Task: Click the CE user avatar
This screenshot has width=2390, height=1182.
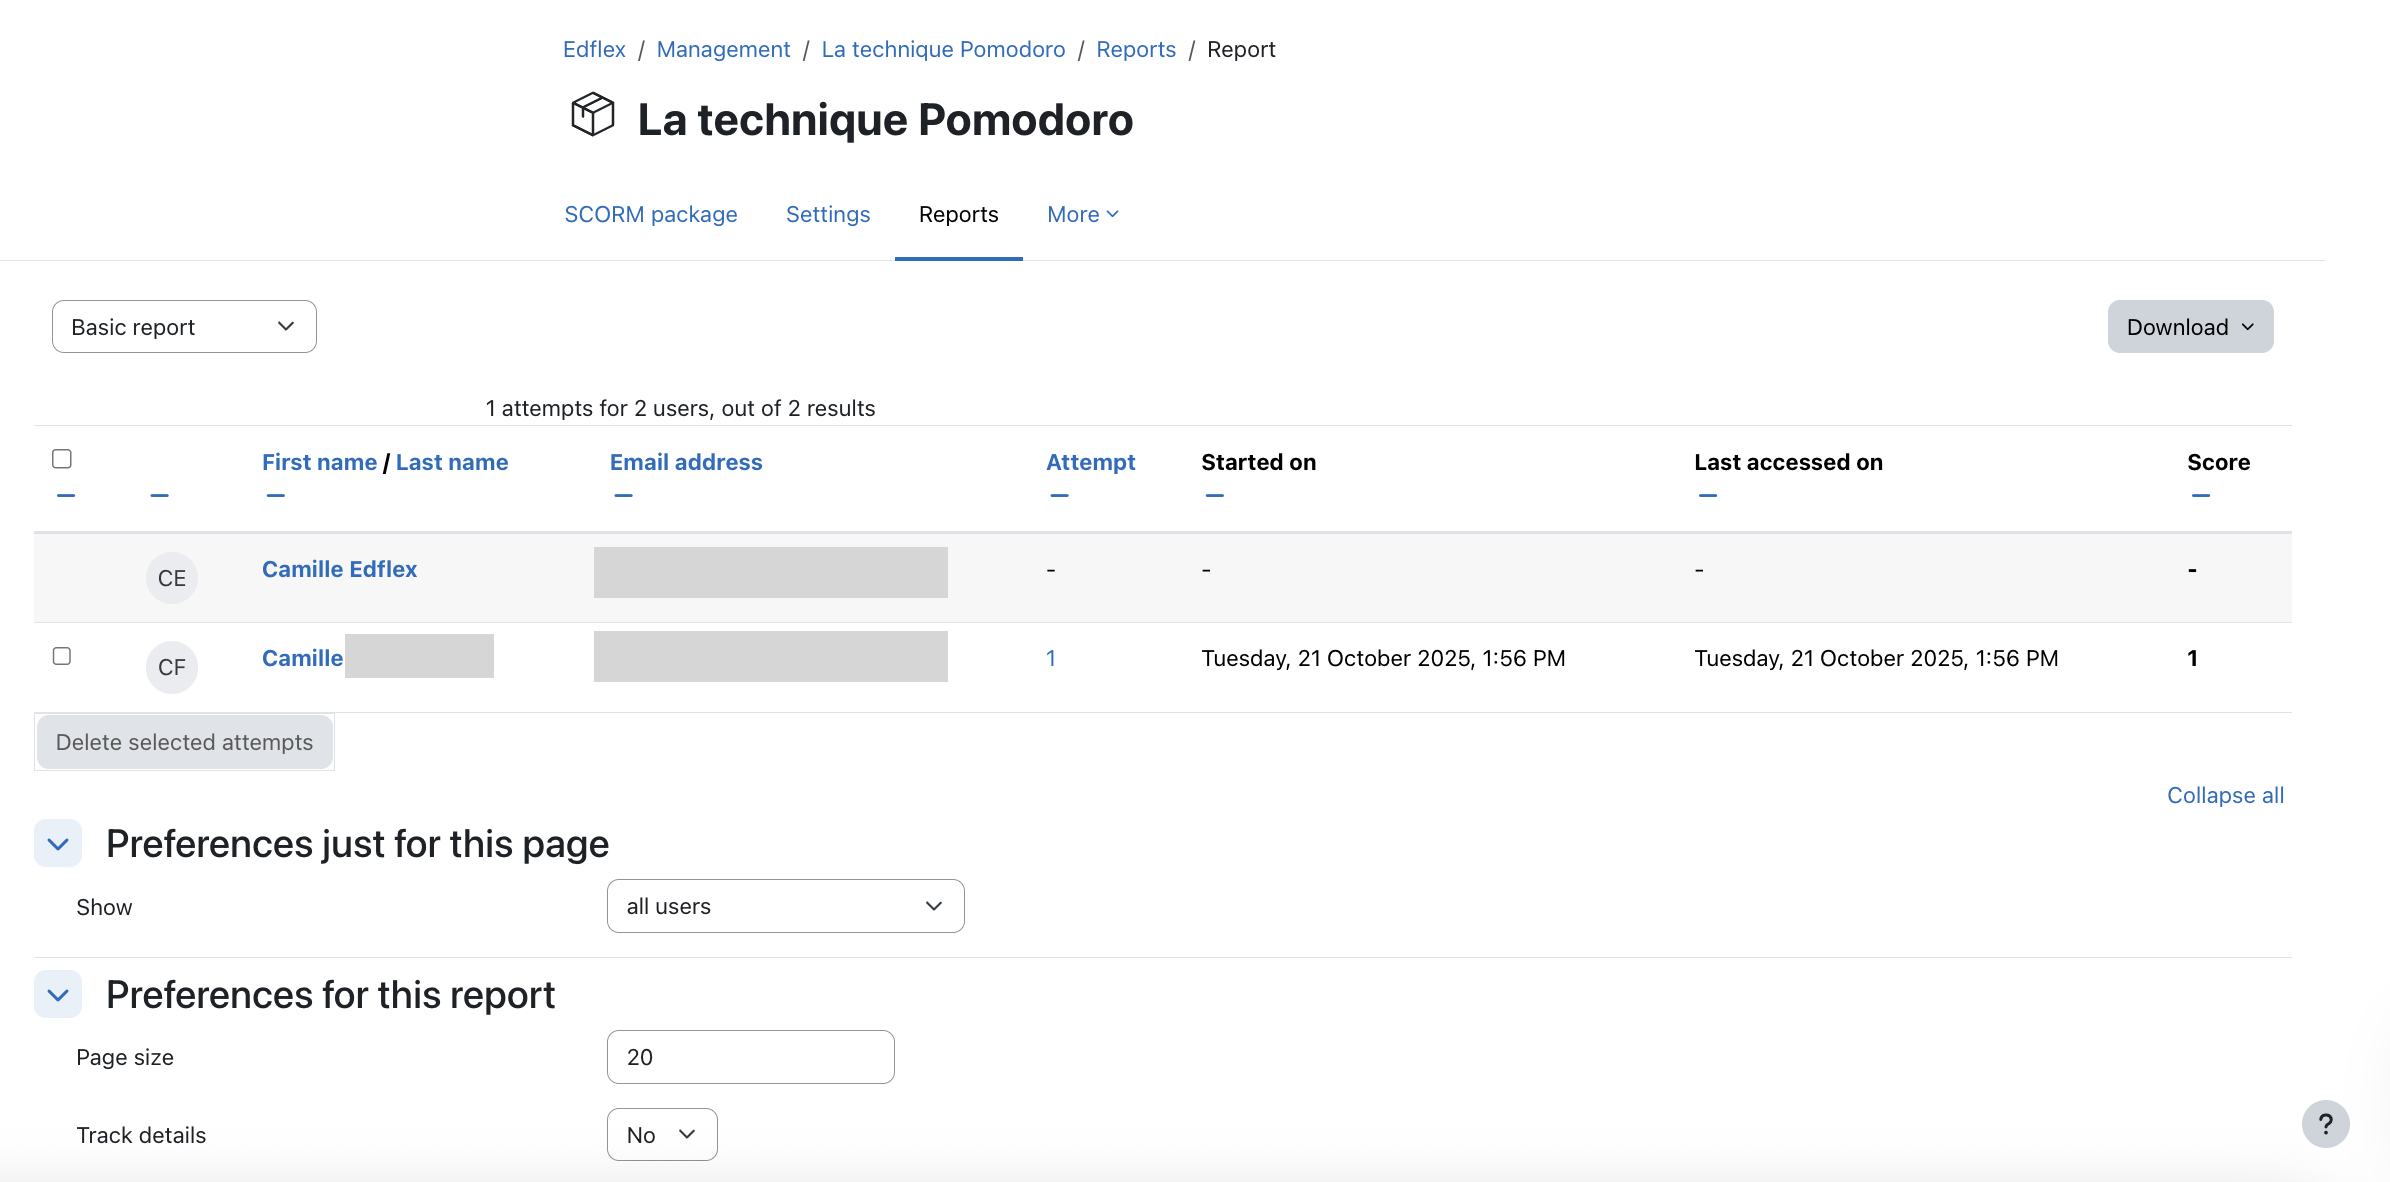Action: pyautogui.click(x=172, y=578)
